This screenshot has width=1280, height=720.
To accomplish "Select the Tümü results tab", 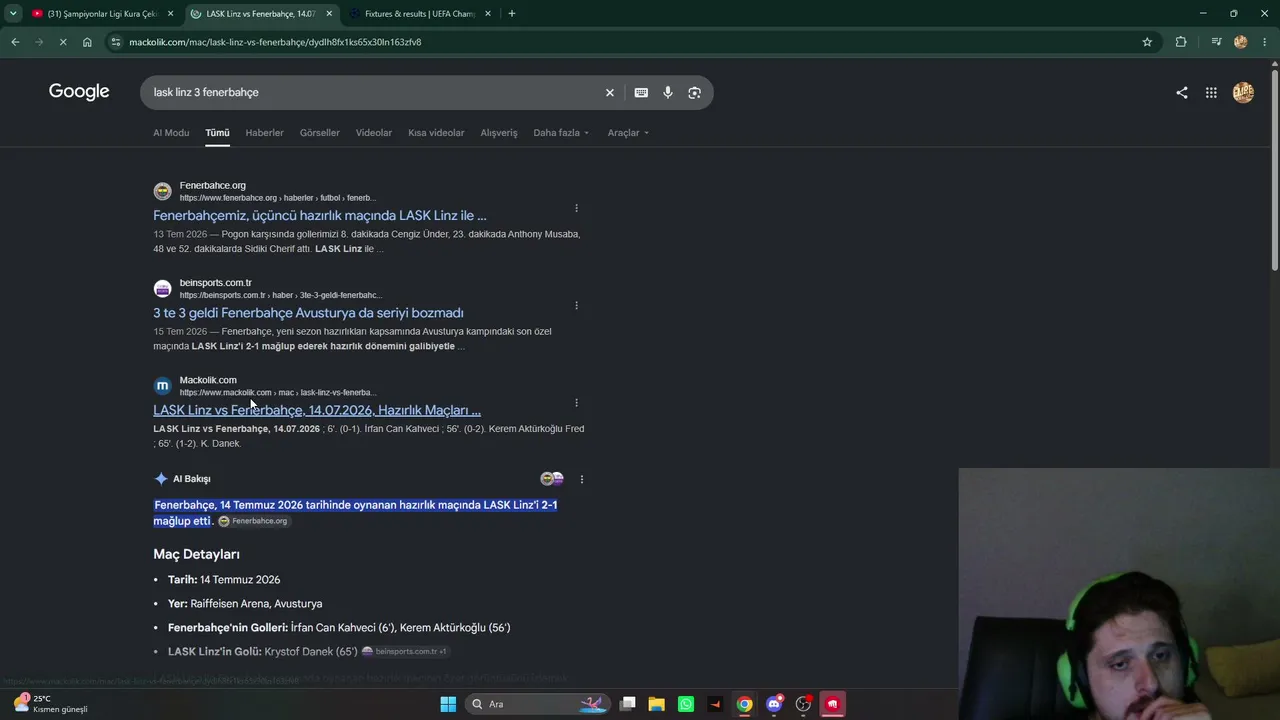I will 217,133.
